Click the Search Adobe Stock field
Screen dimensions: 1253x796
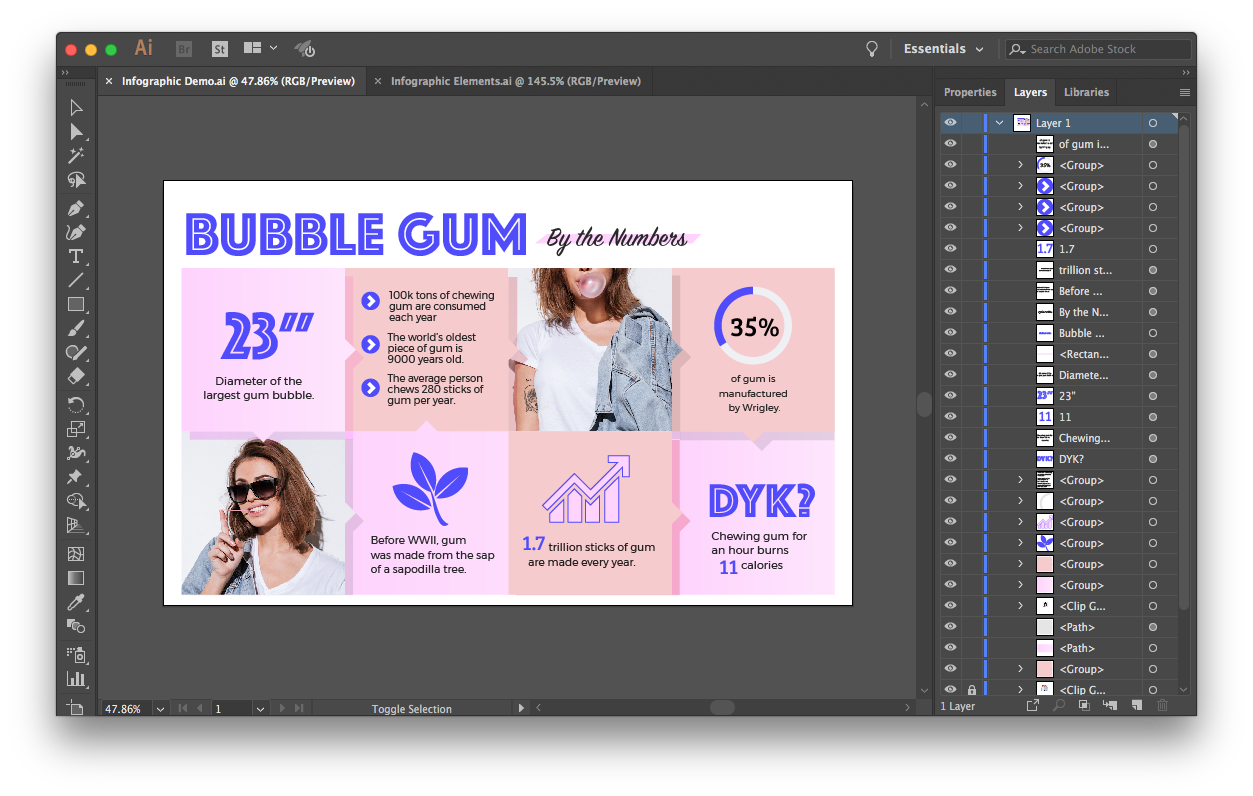point(1098,49)
